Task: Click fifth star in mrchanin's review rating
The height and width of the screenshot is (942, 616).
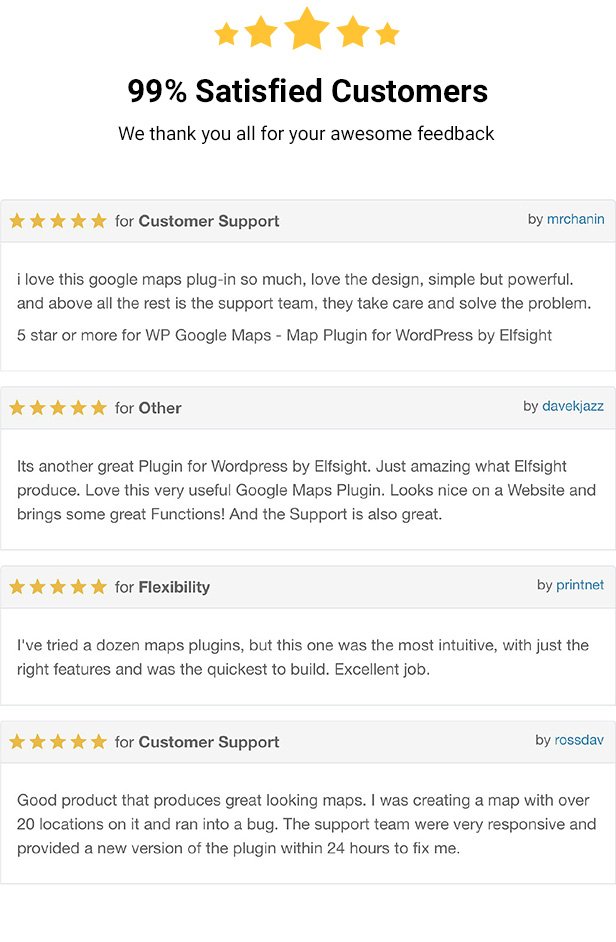Action: (99, 221)
